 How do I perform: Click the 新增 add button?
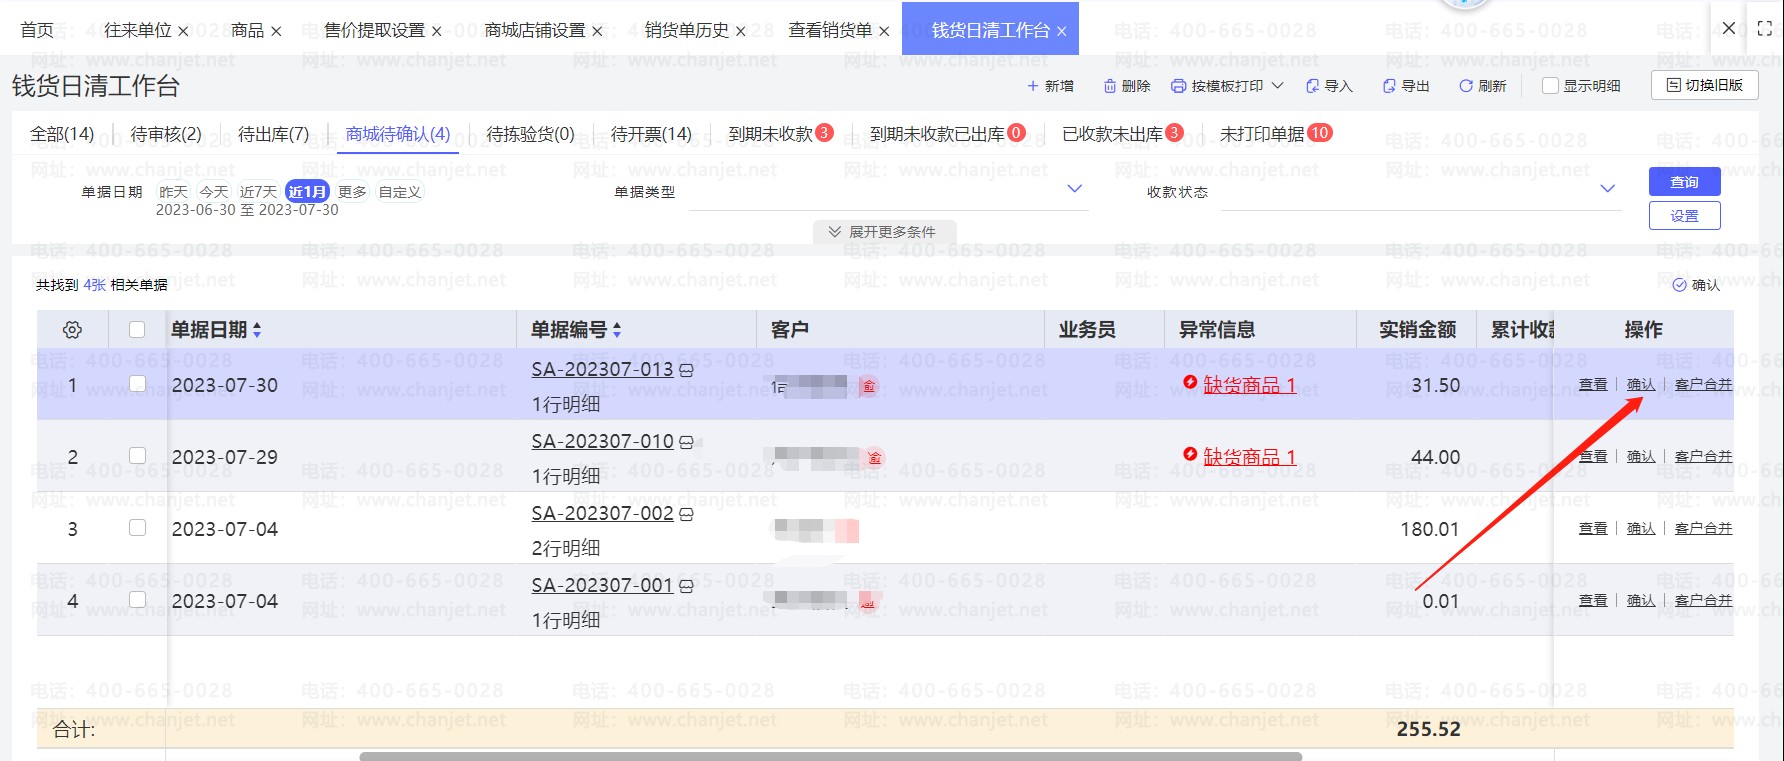1050,86
